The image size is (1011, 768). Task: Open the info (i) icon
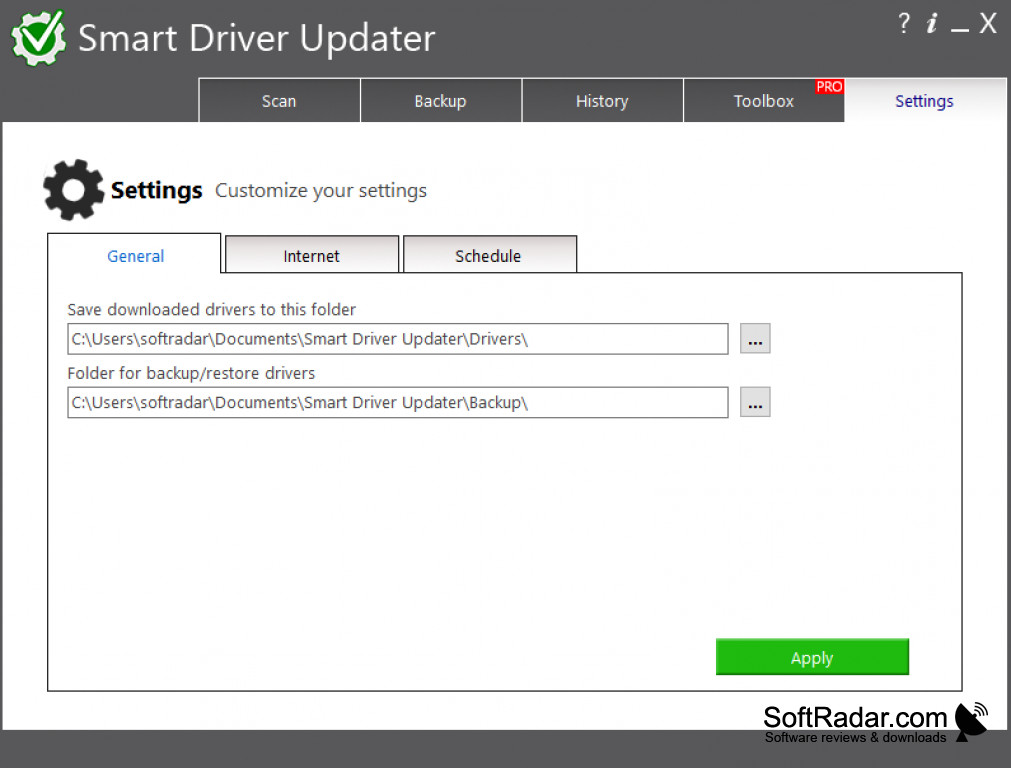pyautogui.click(x=931, y=24)
